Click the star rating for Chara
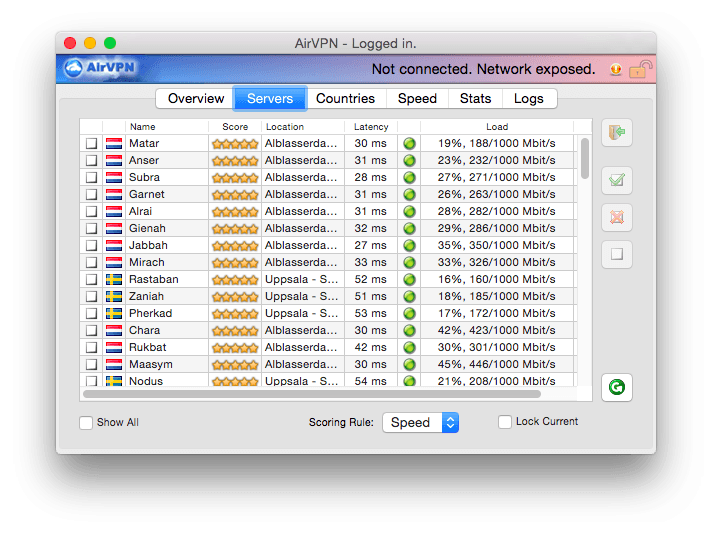This screenshot has width=712, height=534. coord(235,331)
